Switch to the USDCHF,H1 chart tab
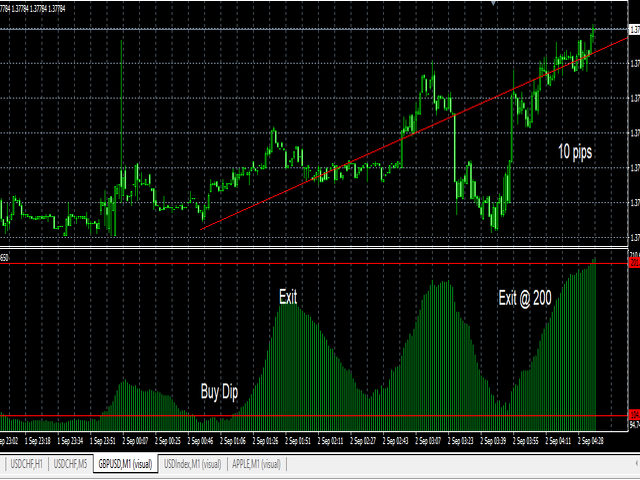Screen dimensions: 640x480 27,463
